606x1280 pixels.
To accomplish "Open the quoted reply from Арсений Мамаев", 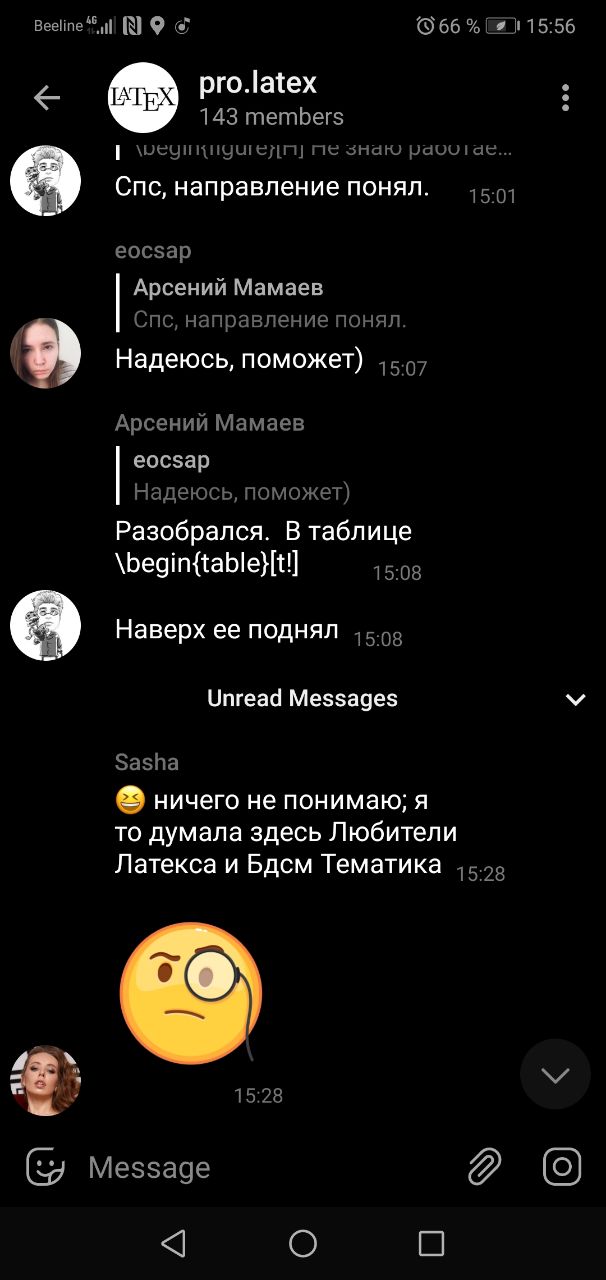I will point(262,303).
